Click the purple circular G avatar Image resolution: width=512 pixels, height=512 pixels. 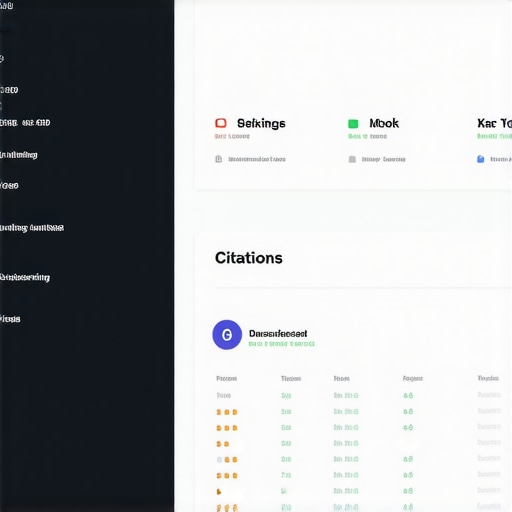pyautogui.click(x=227, y=335)
